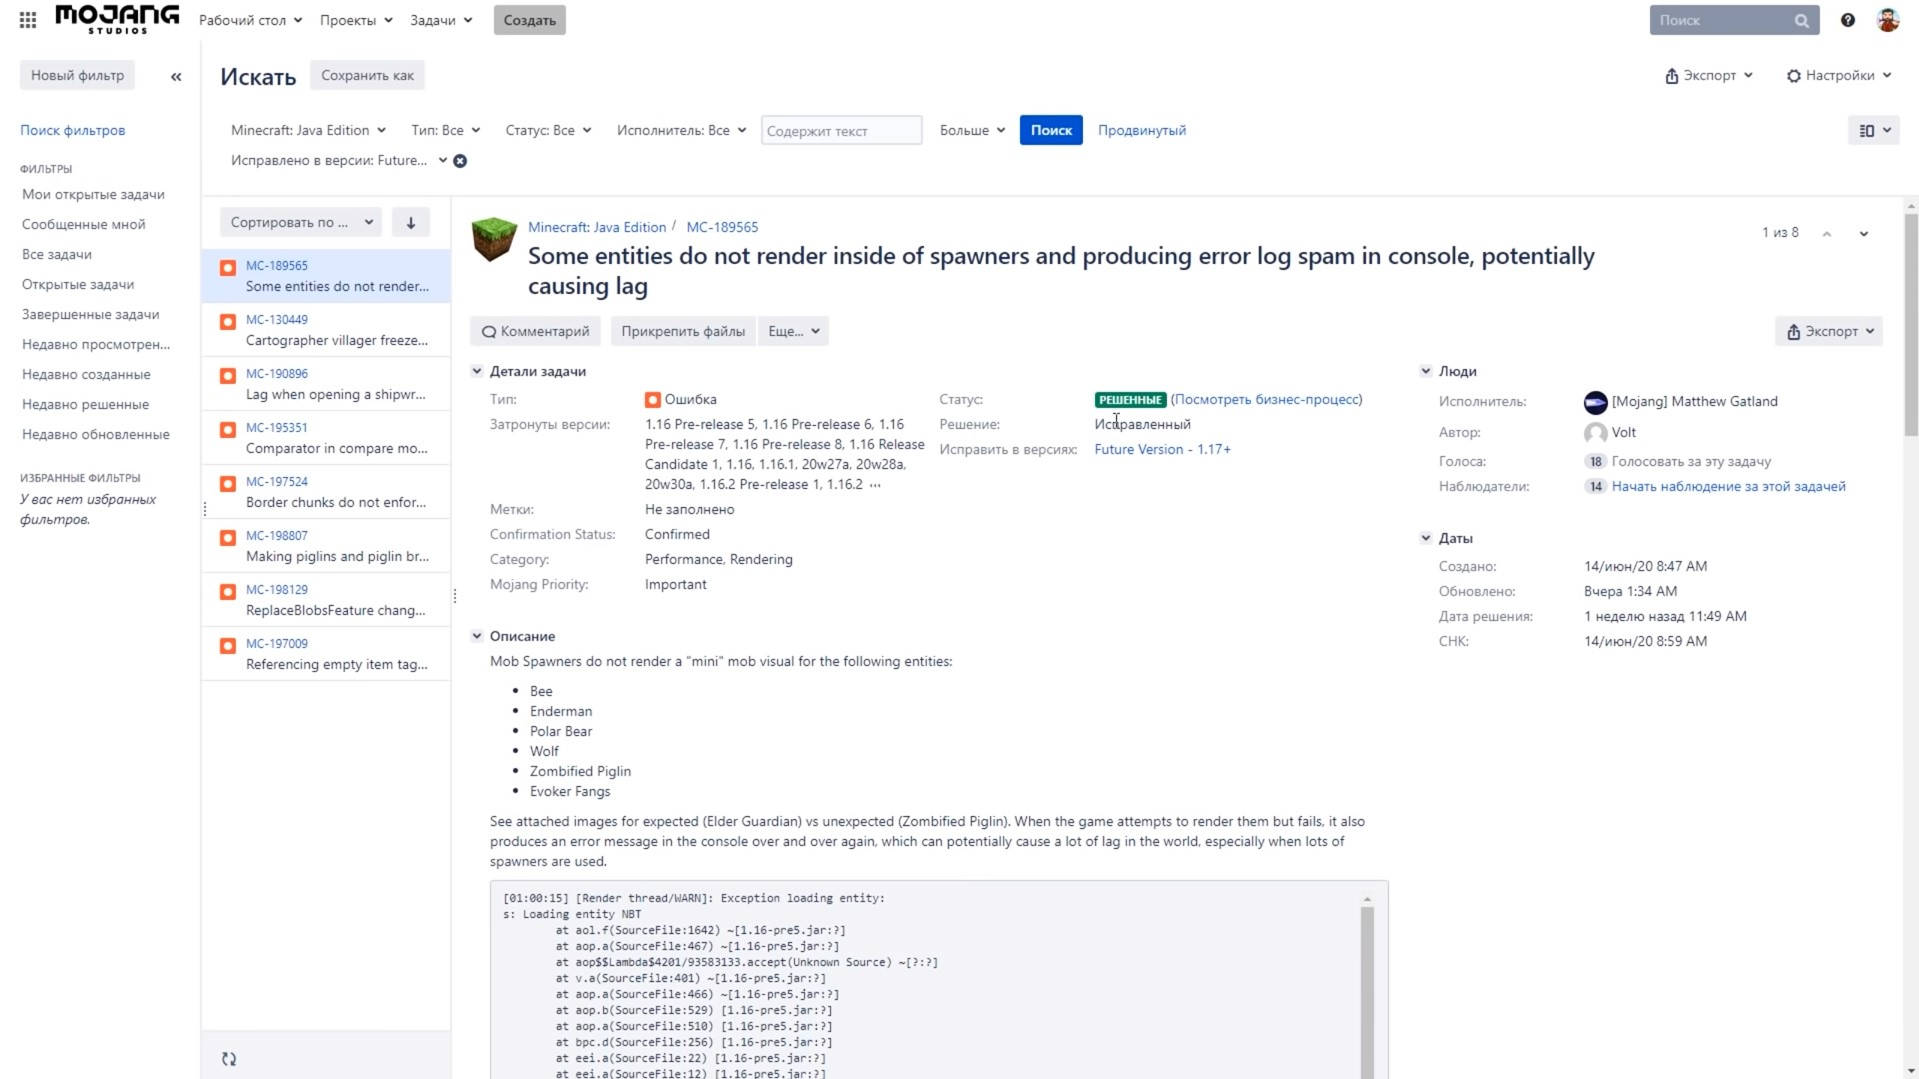Go to next issue using down chevron
Image resolution: width=1919 pixels, height=1079 pixels.
(x=1863, y=234)
